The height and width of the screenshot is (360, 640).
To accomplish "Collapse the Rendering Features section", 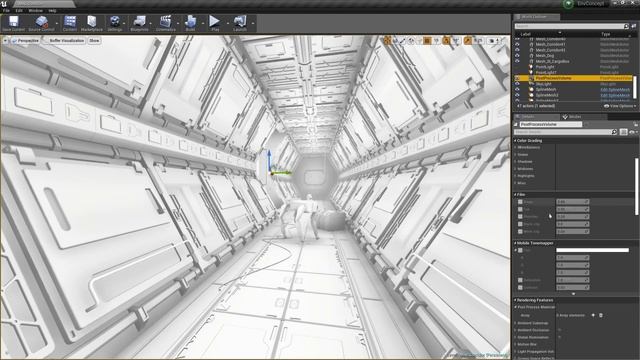I will click(515, 300).
